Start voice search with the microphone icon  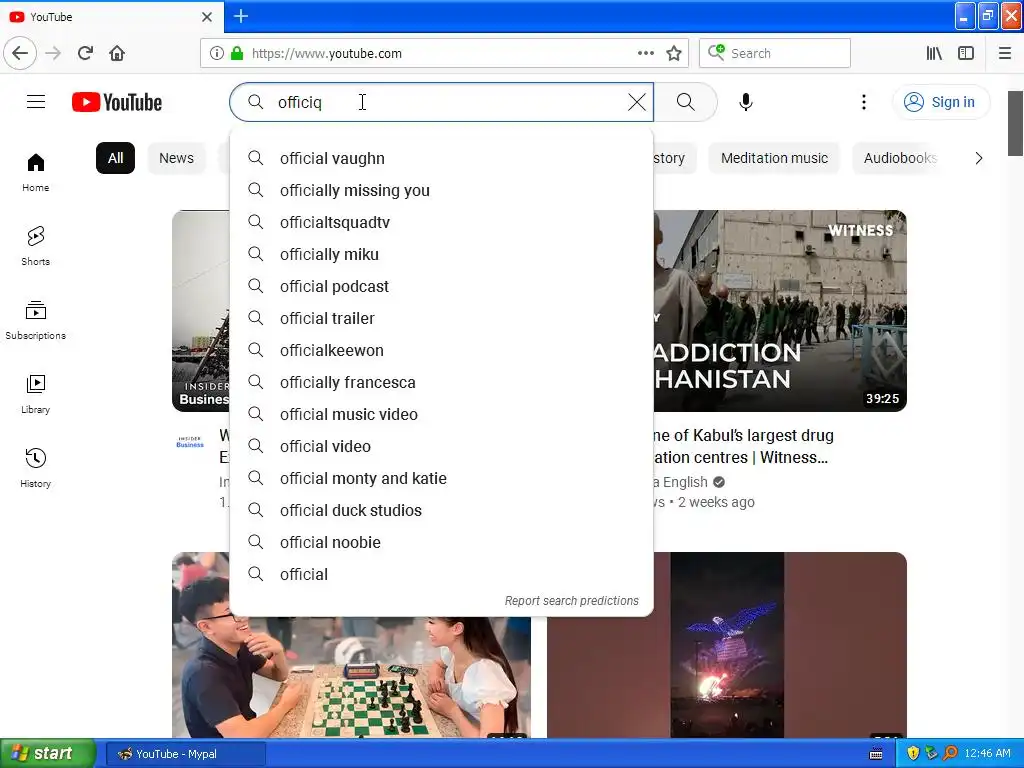(x=746, y=102)
